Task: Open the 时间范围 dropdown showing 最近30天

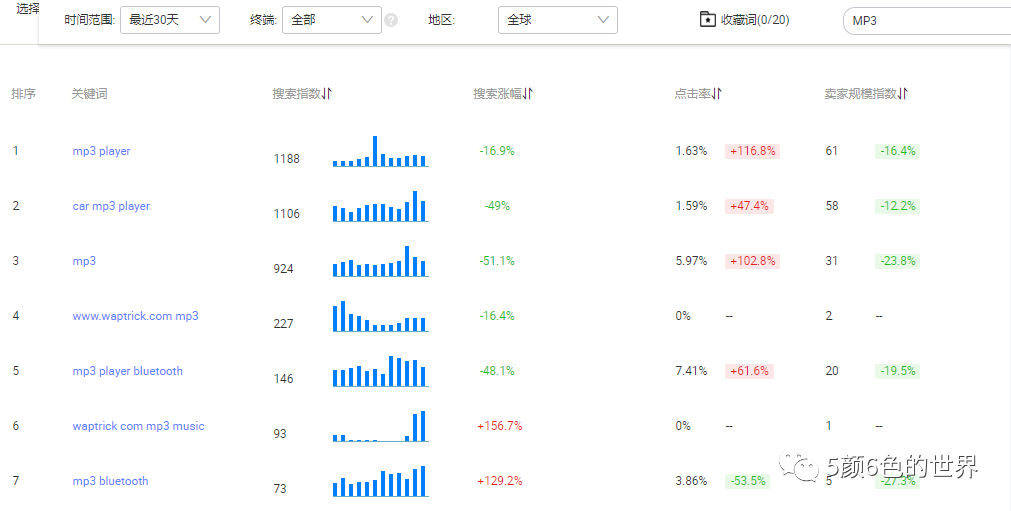Action: pyautogui.click(x=170, y=20)
